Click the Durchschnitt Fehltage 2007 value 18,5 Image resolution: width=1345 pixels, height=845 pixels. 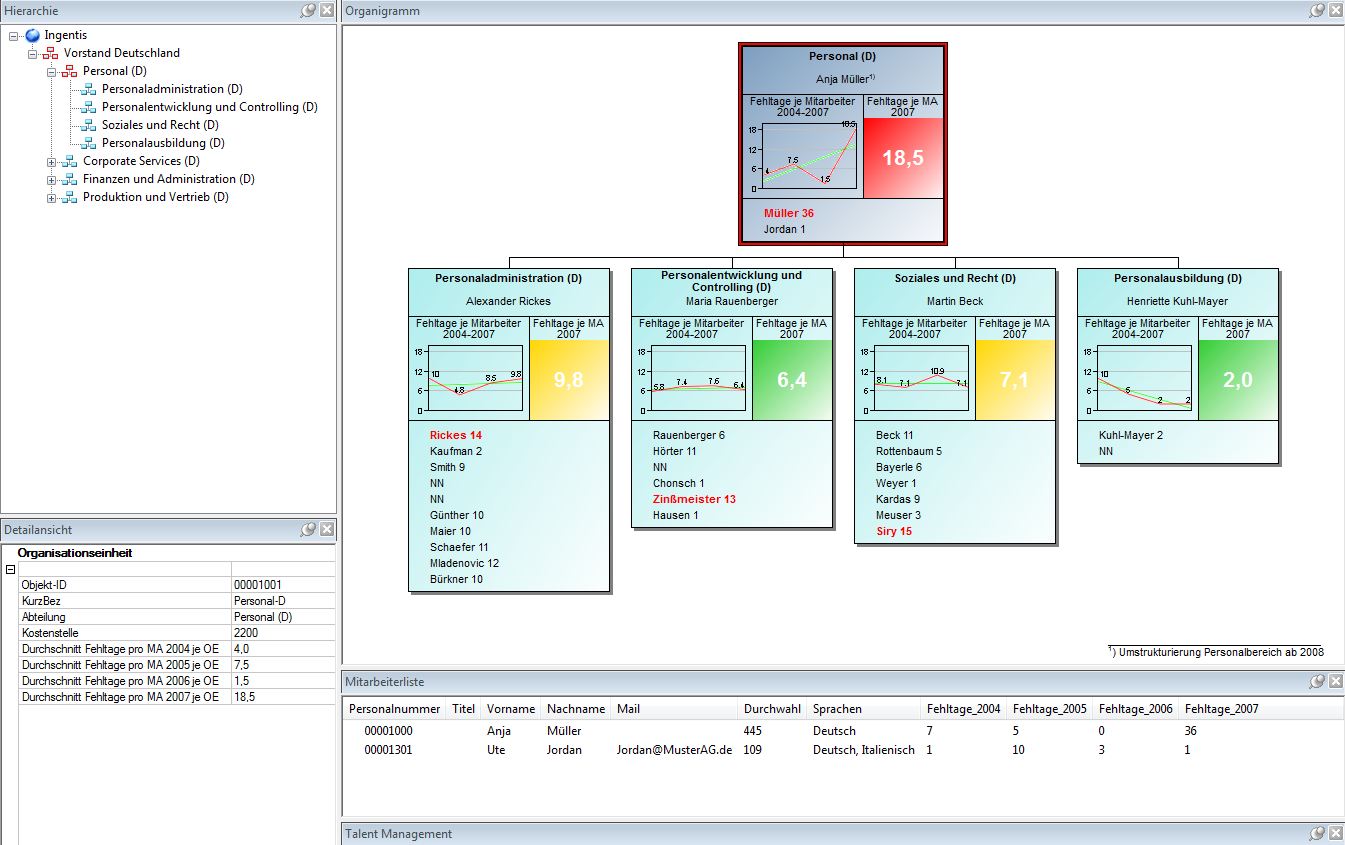pos(245,697)
